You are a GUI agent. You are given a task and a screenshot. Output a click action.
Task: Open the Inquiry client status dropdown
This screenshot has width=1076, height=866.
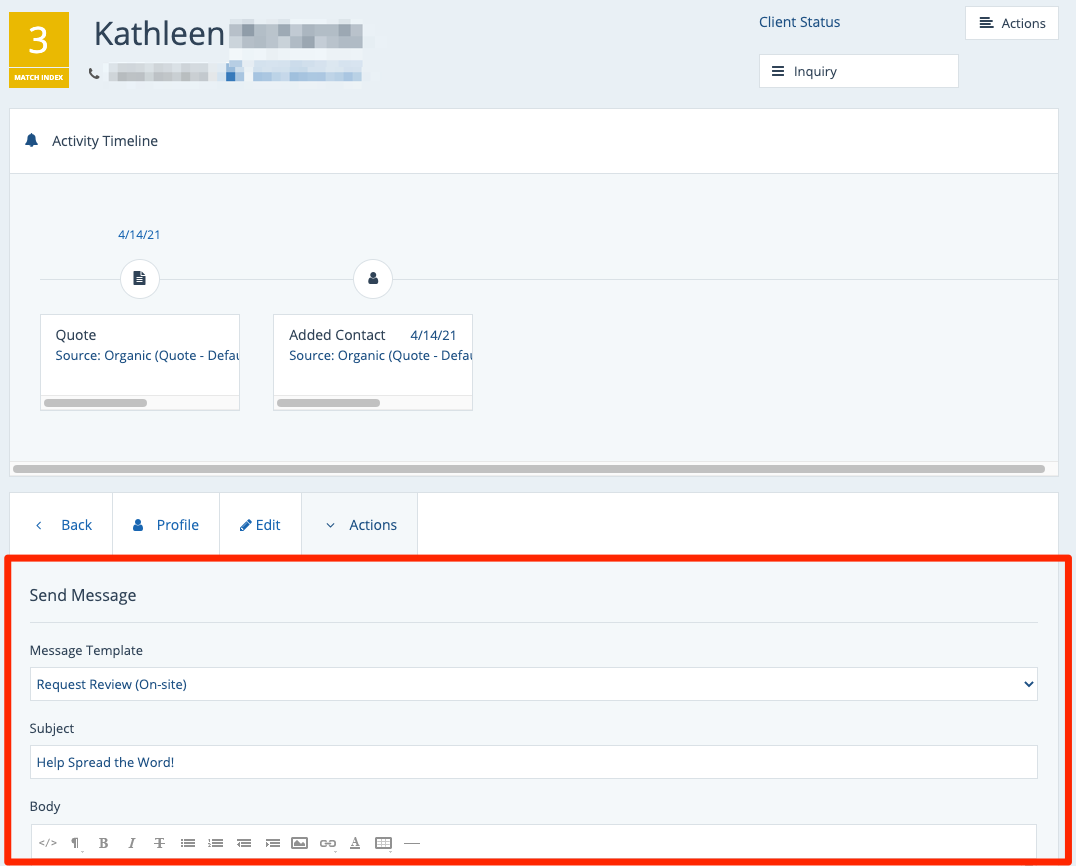[x=858, y=71]
